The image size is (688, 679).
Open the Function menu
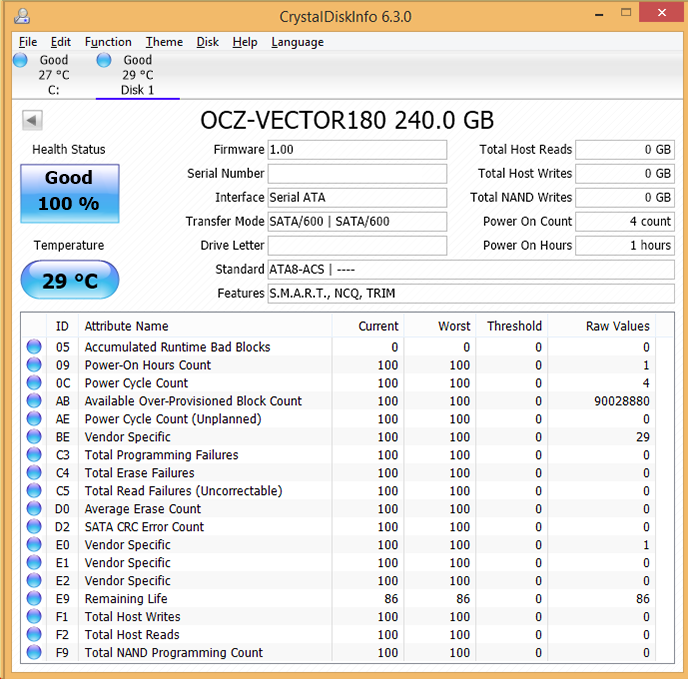108,42
